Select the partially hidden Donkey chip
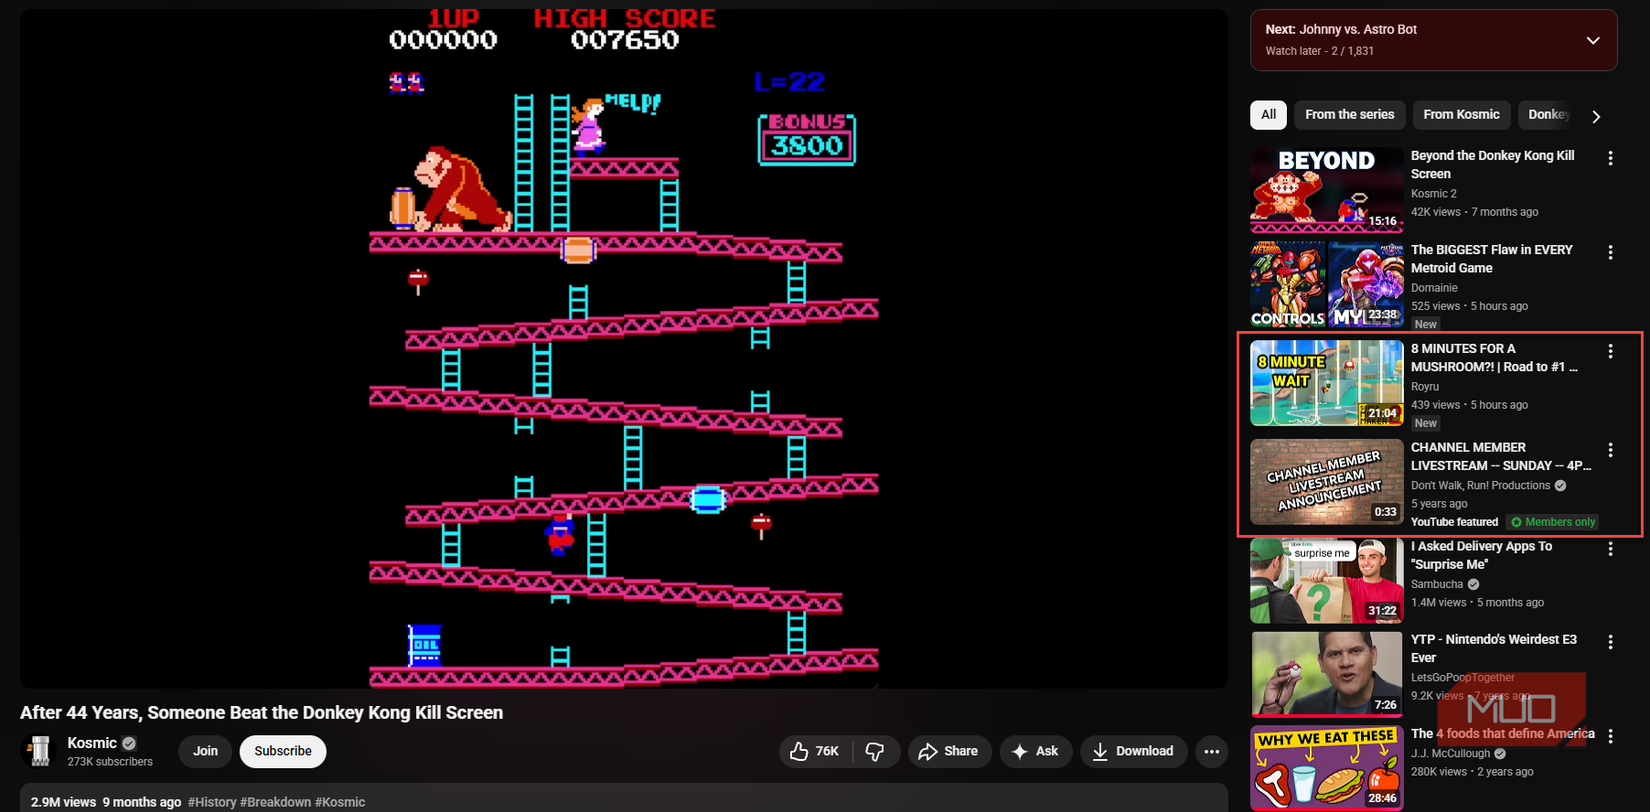The height and width of the screenshot is (812, 1650). click(x=1546, y=115)
